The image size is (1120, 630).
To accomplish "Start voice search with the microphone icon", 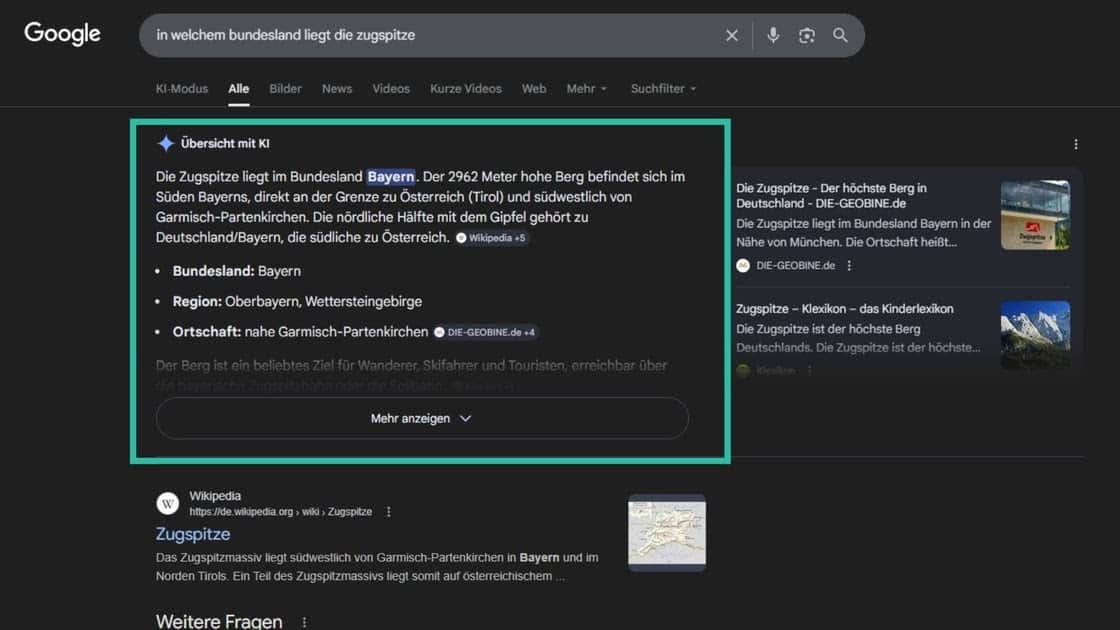I will point(772,34).
